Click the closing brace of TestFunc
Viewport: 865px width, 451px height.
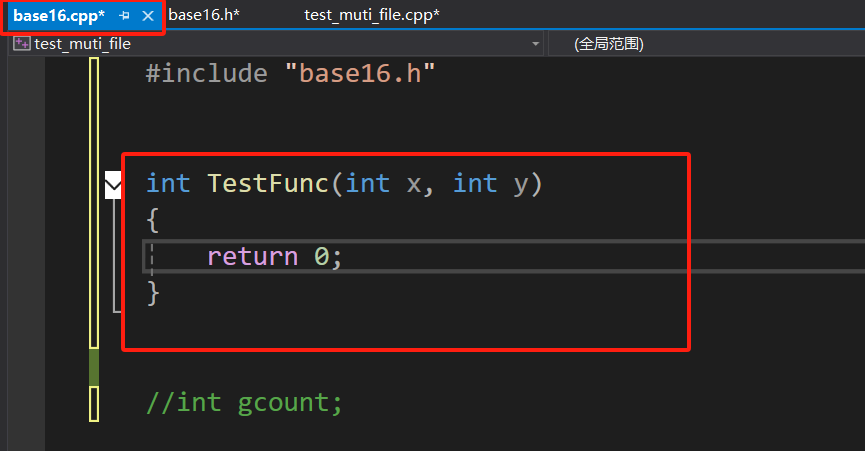(153, 293)
